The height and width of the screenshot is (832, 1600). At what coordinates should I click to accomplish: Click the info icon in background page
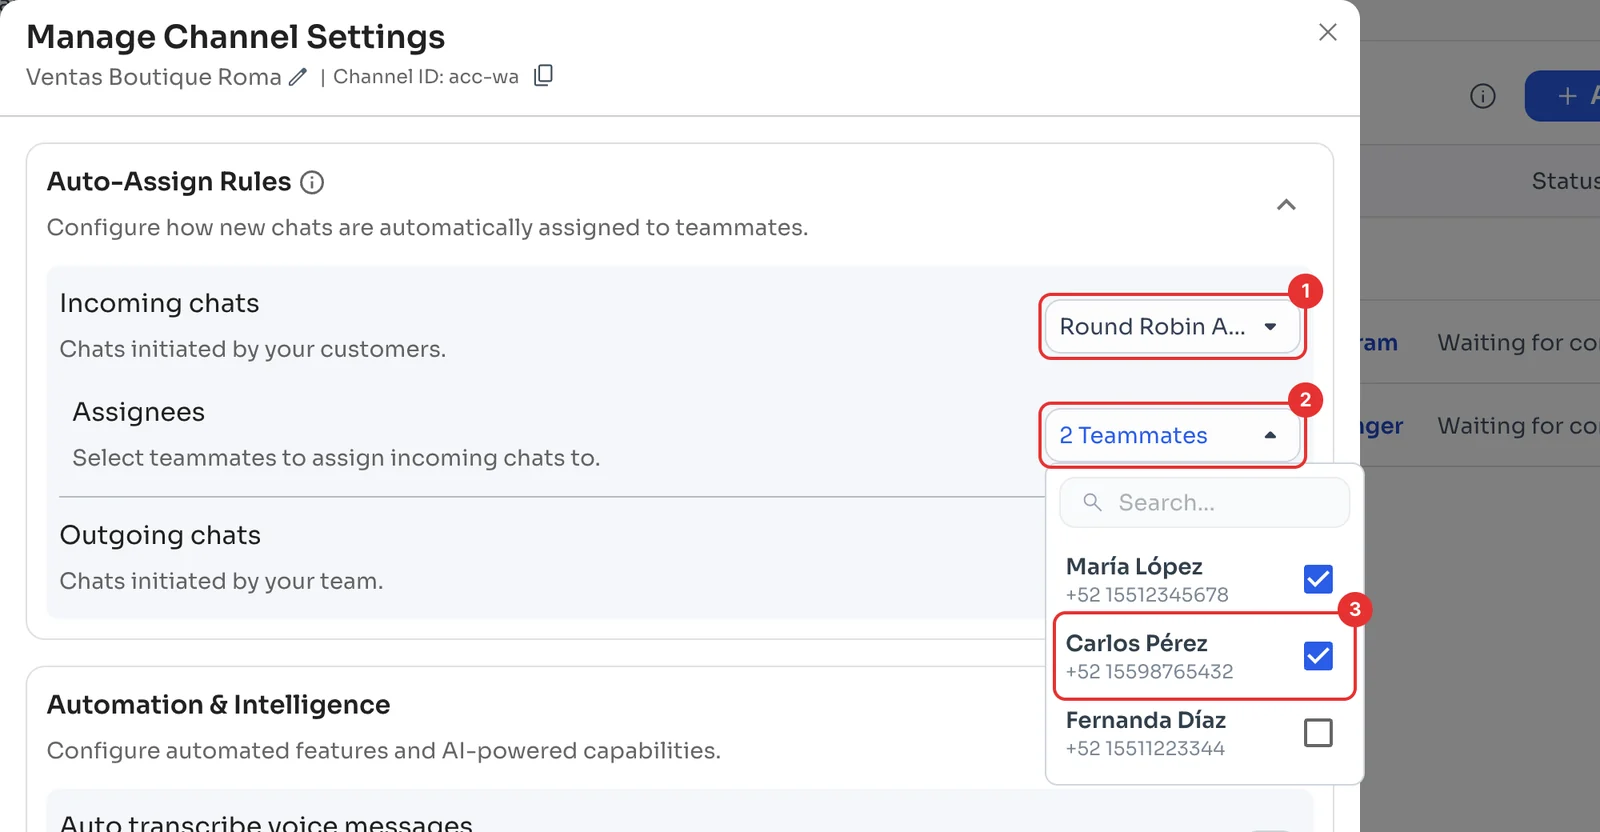click(1483, 96)
